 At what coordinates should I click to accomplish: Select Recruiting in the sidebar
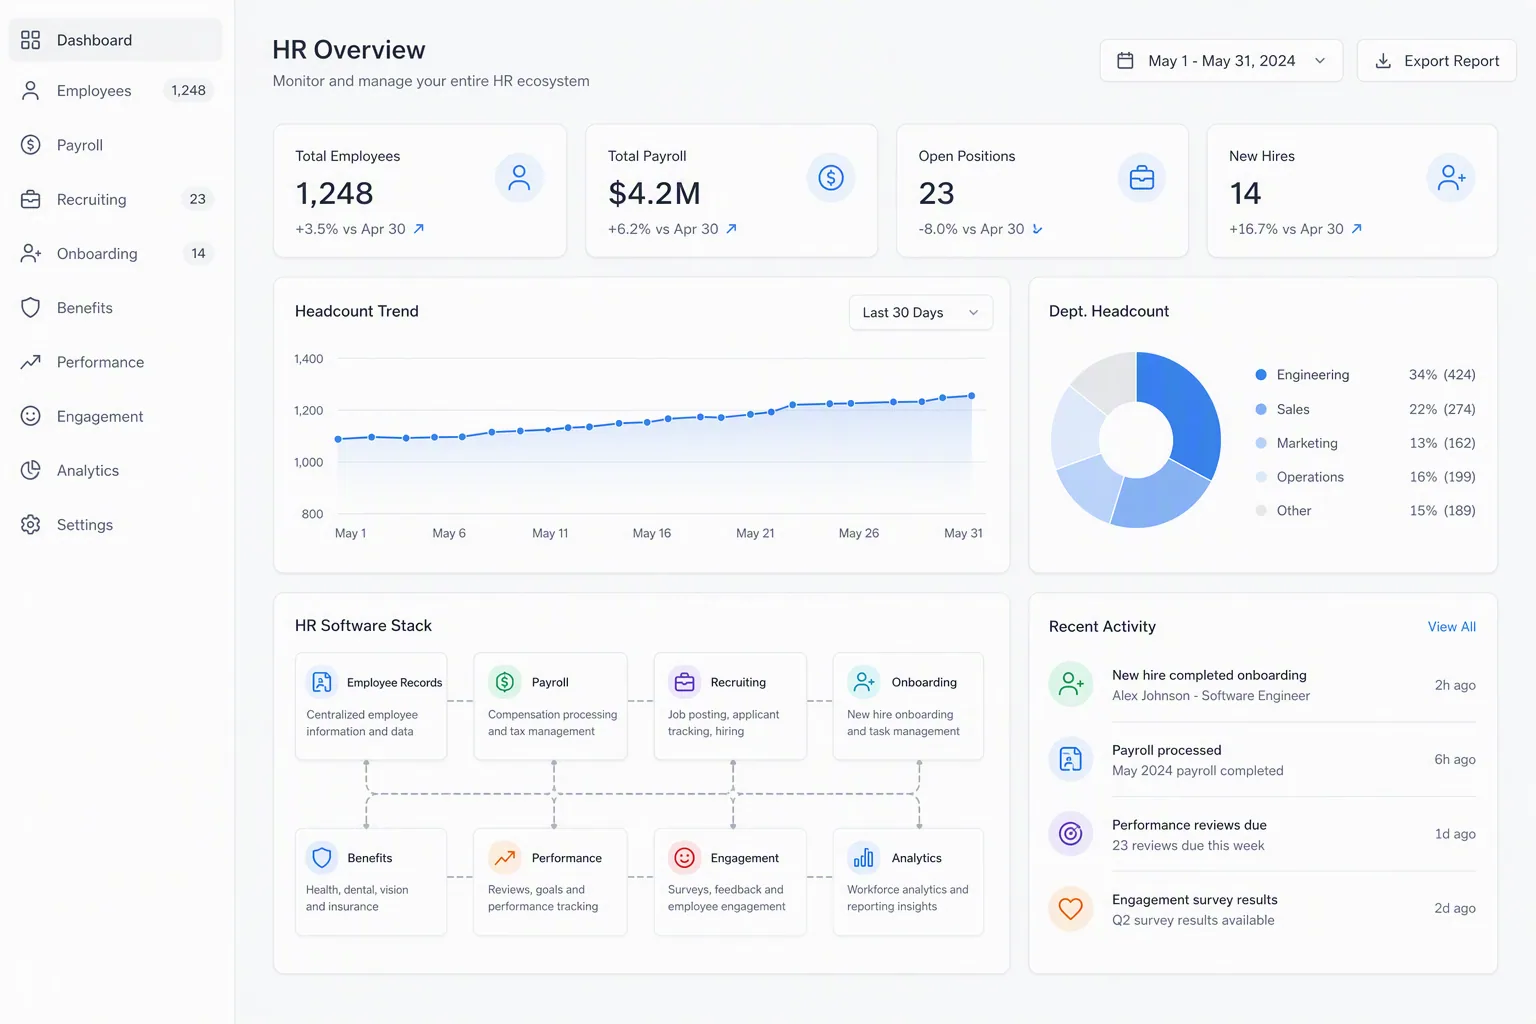tap(116, 199)
